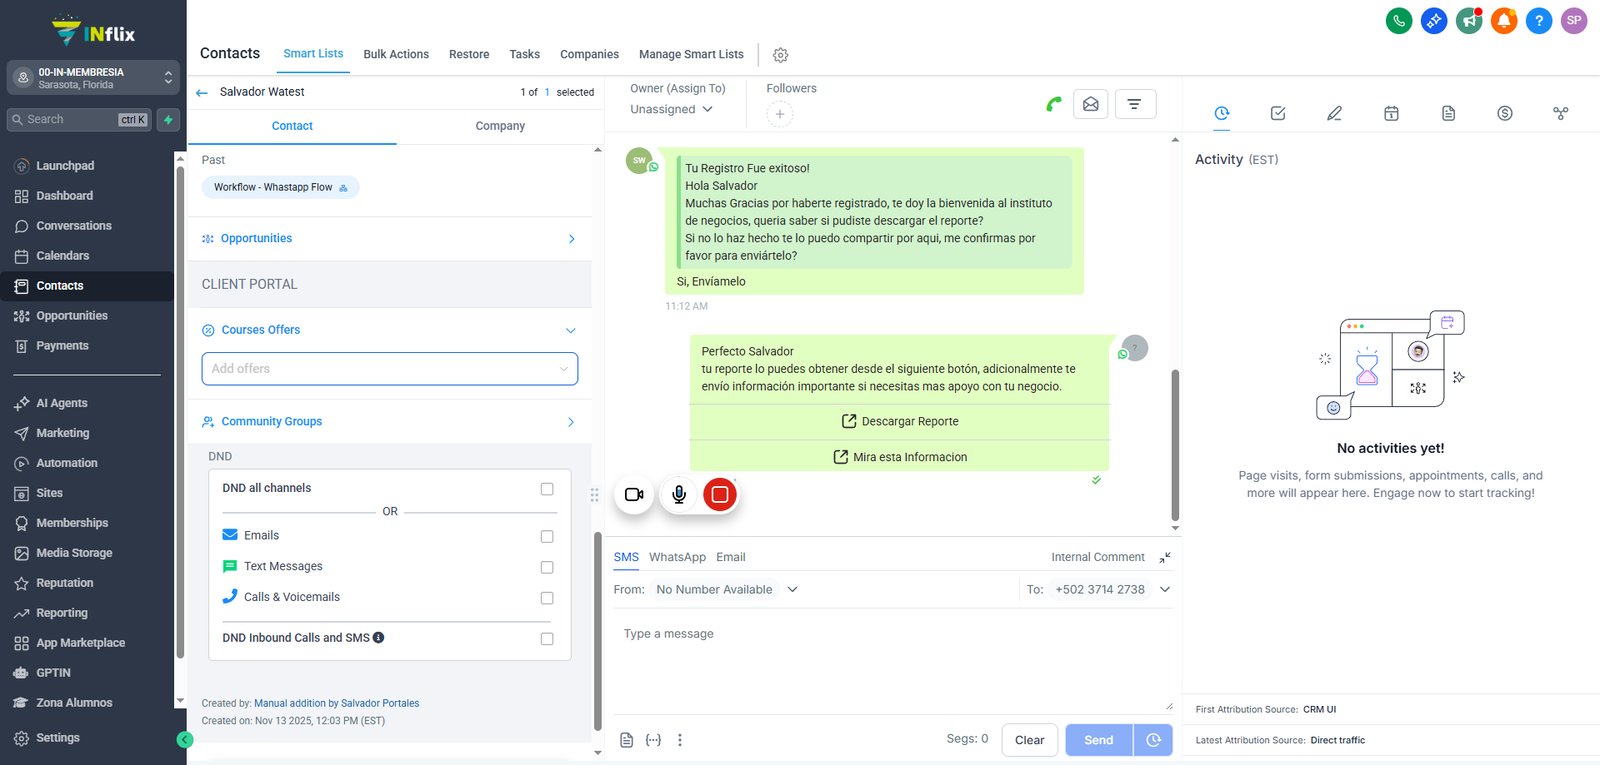This screenshot has height=765, width=1600.
Task: Open the Unassigned owner dropdown
Action: coord(671,109)
